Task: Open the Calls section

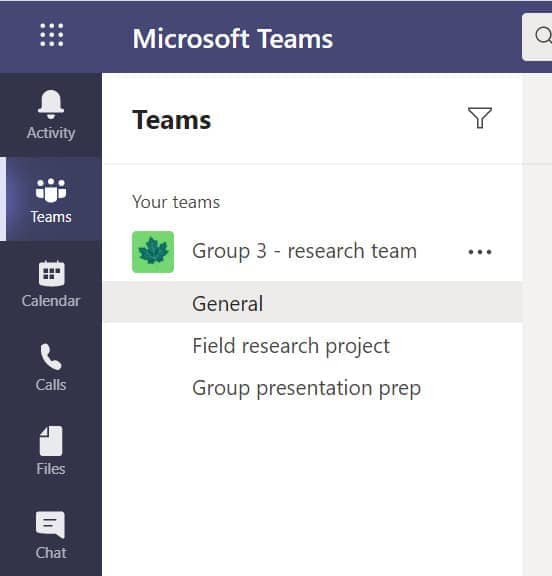Action: [51, 367]
